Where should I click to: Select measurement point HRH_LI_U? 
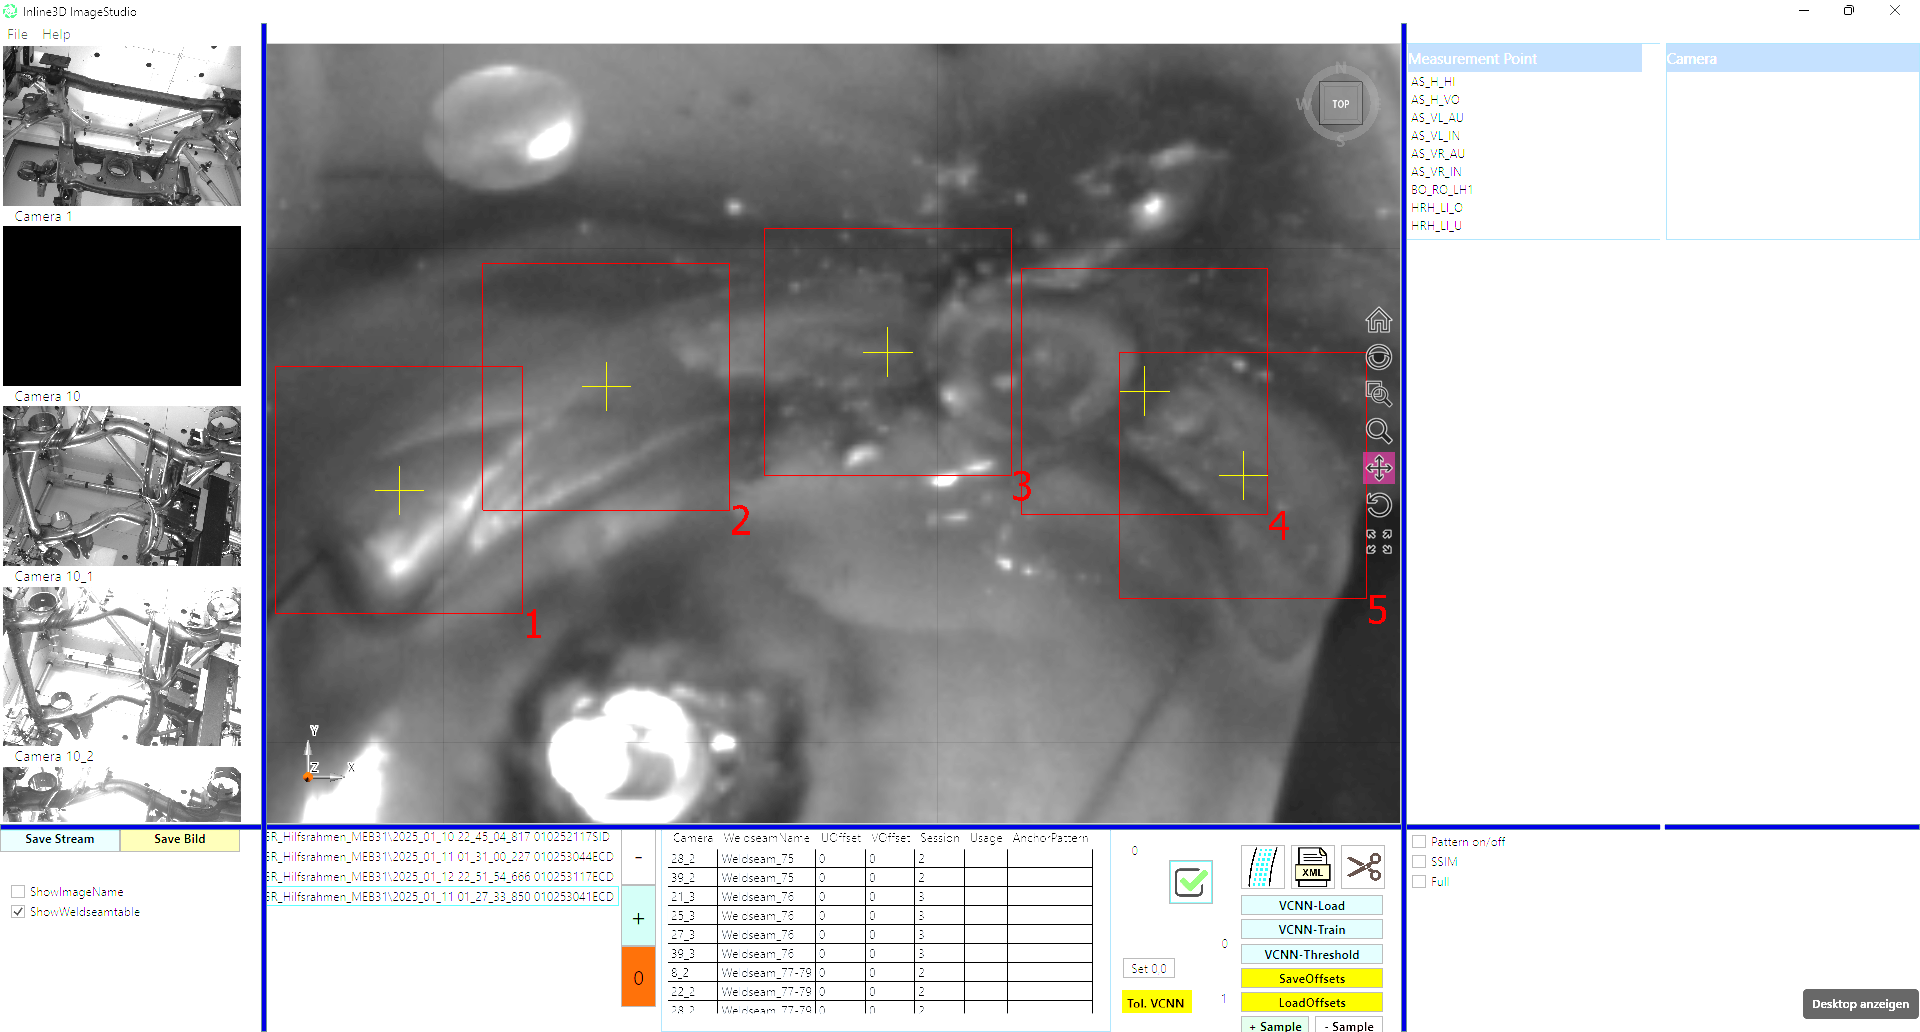click(1436, 226)
